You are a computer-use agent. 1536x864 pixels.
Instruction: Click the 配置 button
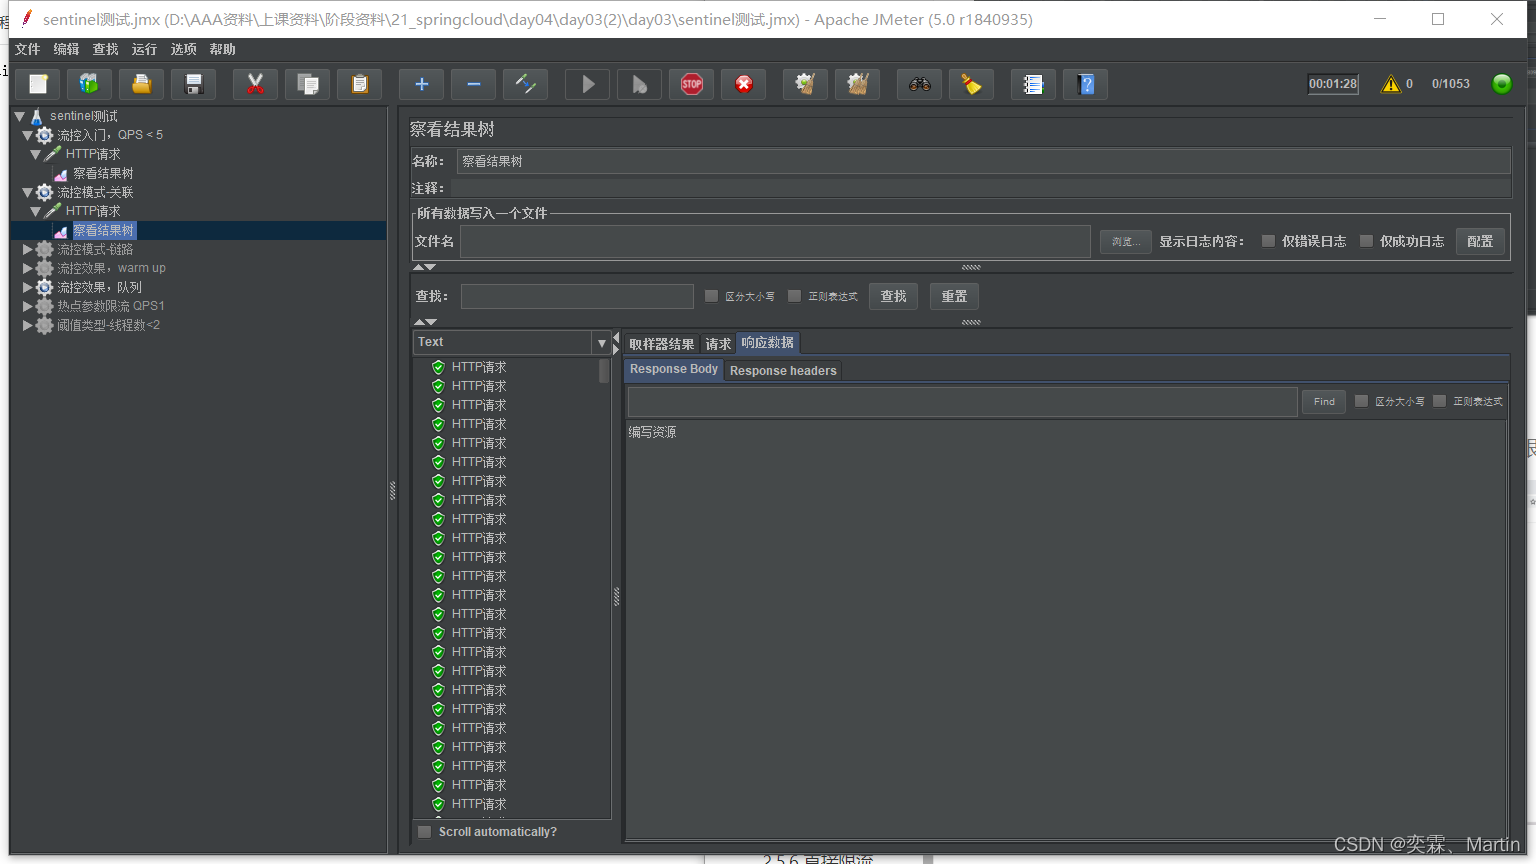coord(1480,241)
